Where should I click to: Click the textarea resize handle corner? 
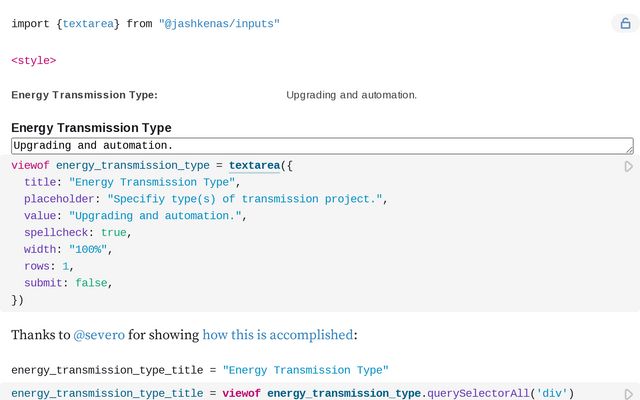click(x=629, y=149)
